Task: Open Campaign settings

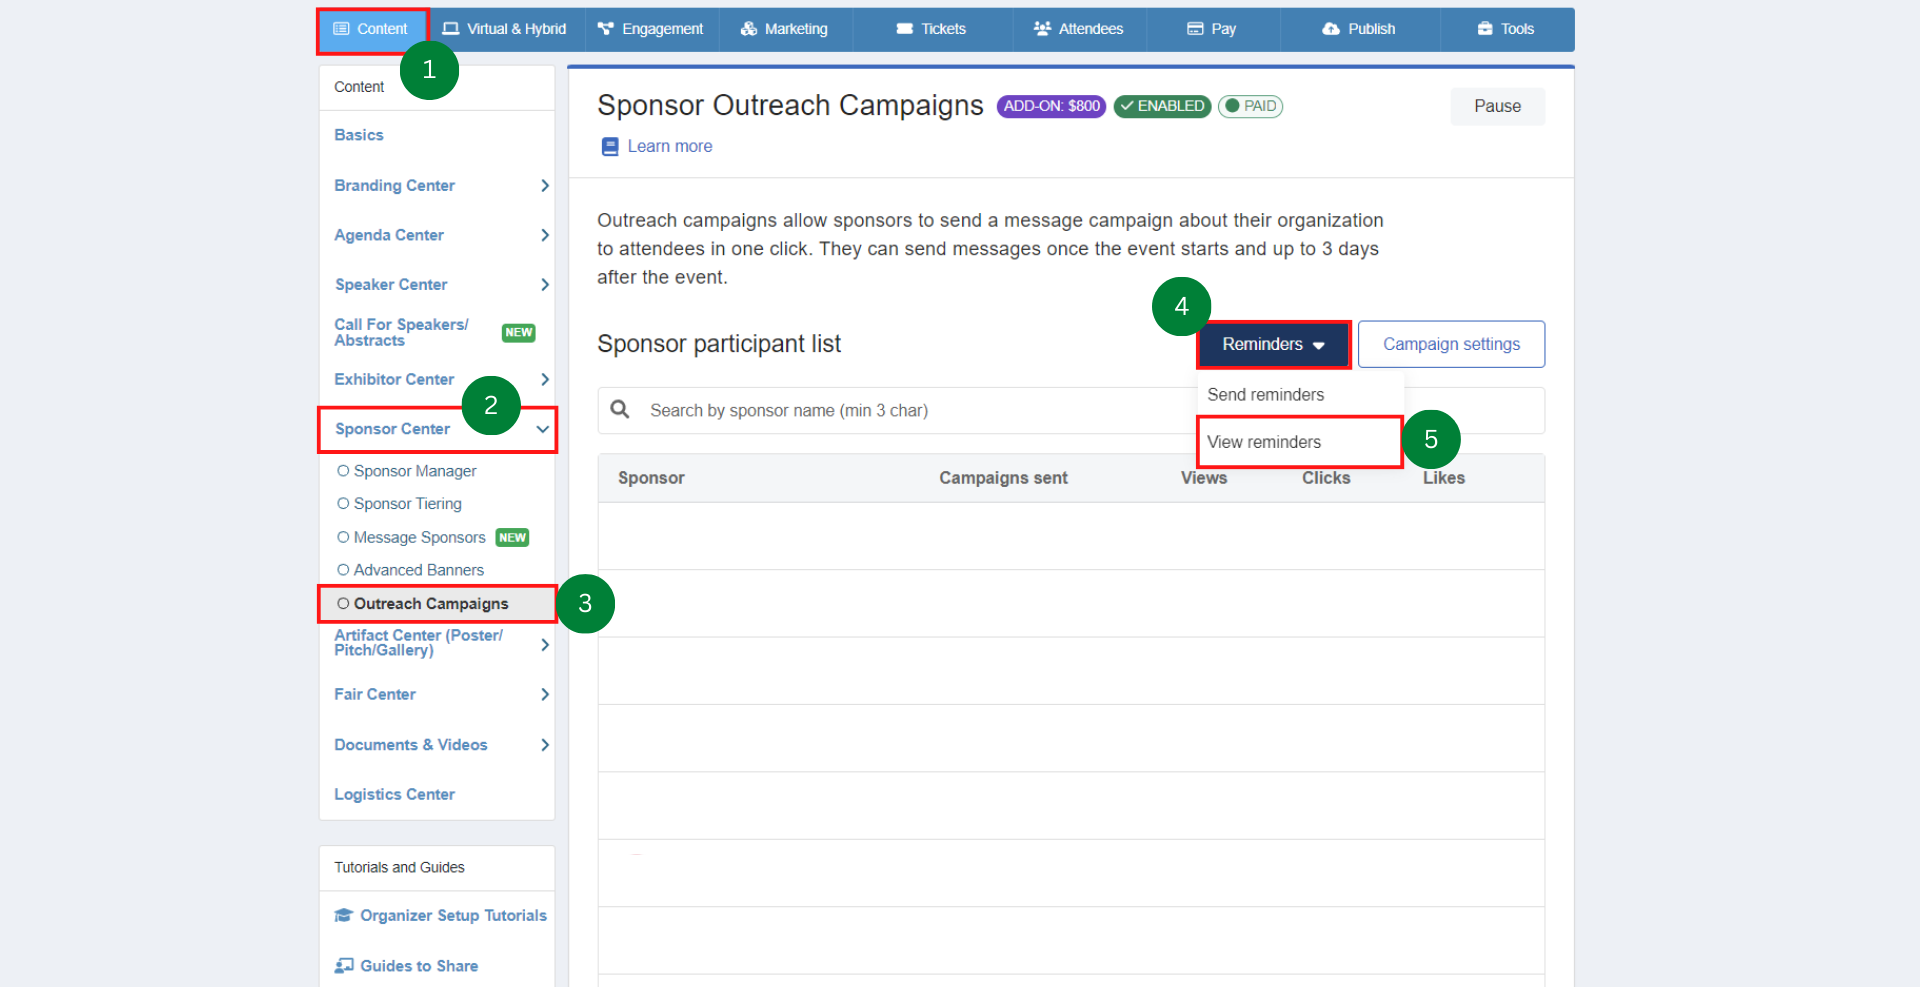Action: coord(1450,344)
